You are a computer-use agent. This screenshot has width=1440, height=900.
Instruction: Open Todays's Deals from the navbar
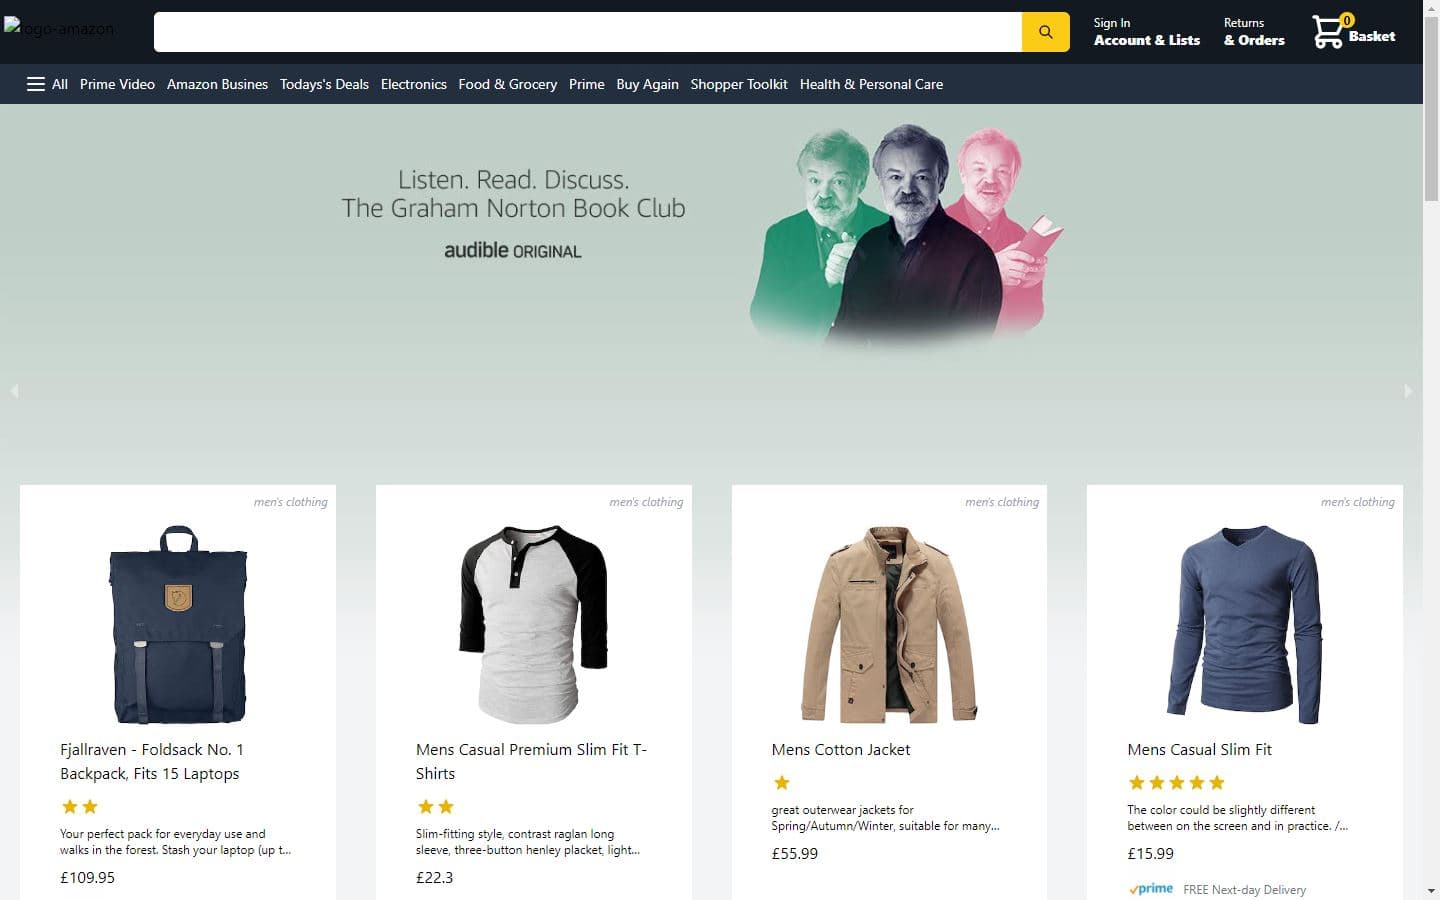click(x=324, y=84)
